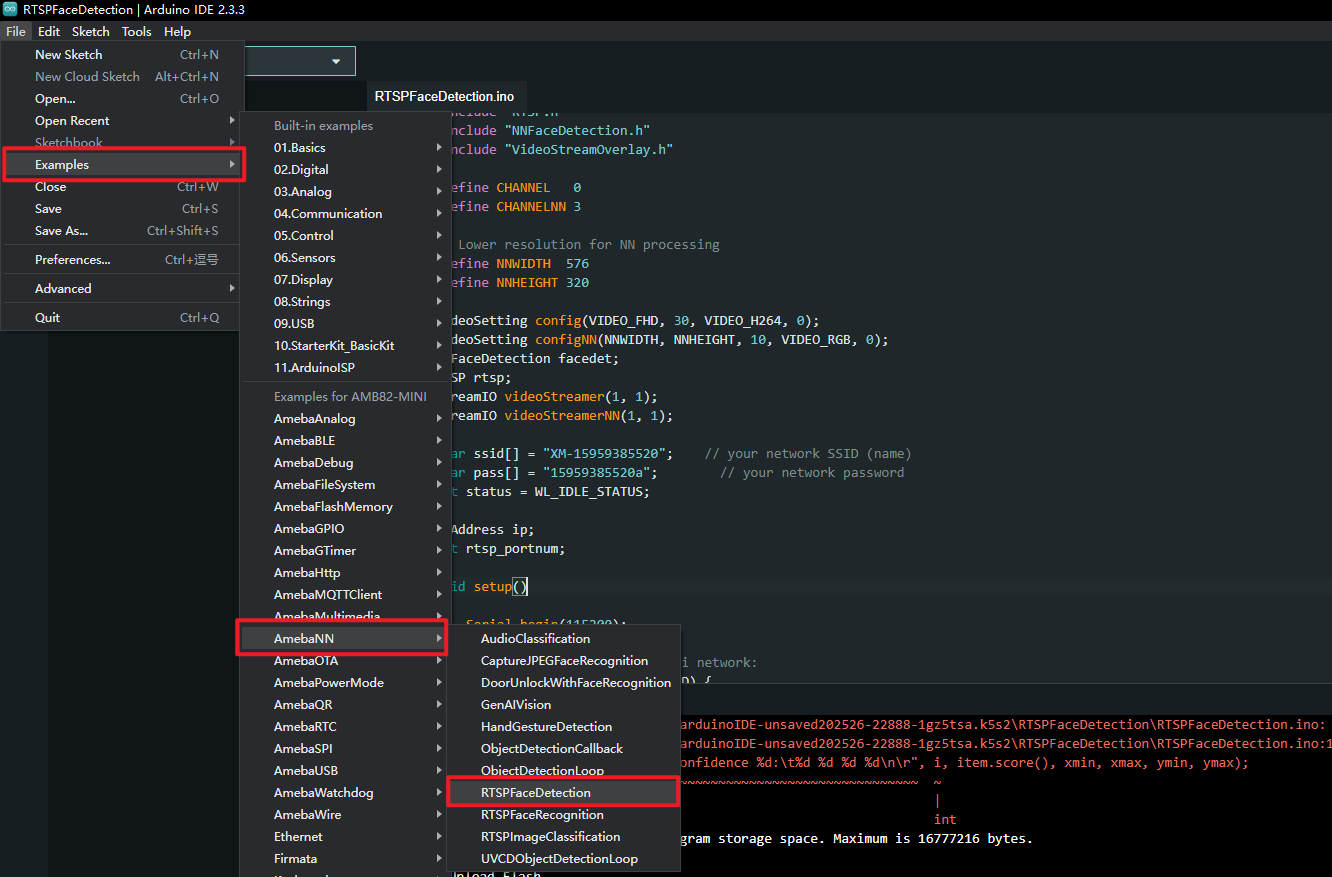Expand the AmebaFlashMemory examples

tap(345, 507)
